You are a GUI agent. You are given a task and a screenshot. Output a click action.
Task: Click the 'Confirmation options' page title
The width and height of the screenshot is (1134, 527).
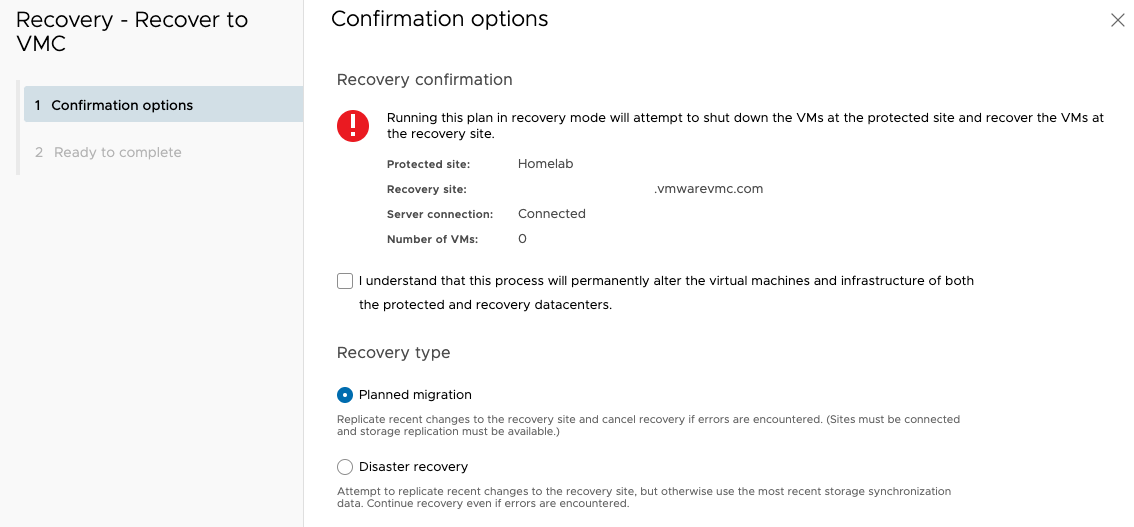439,19
